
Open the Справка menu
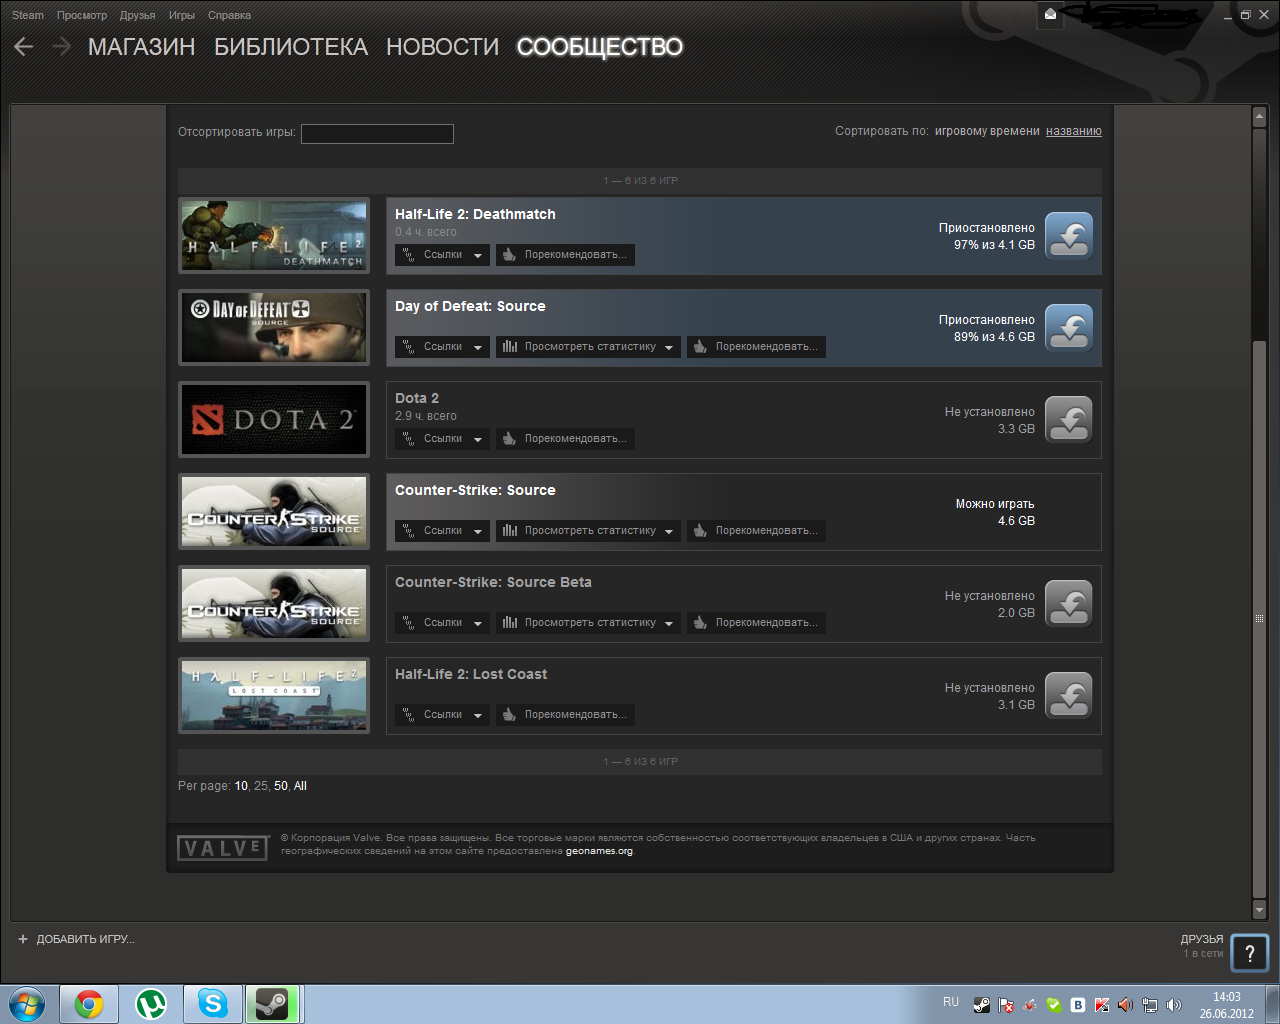[x=229, y=15]
